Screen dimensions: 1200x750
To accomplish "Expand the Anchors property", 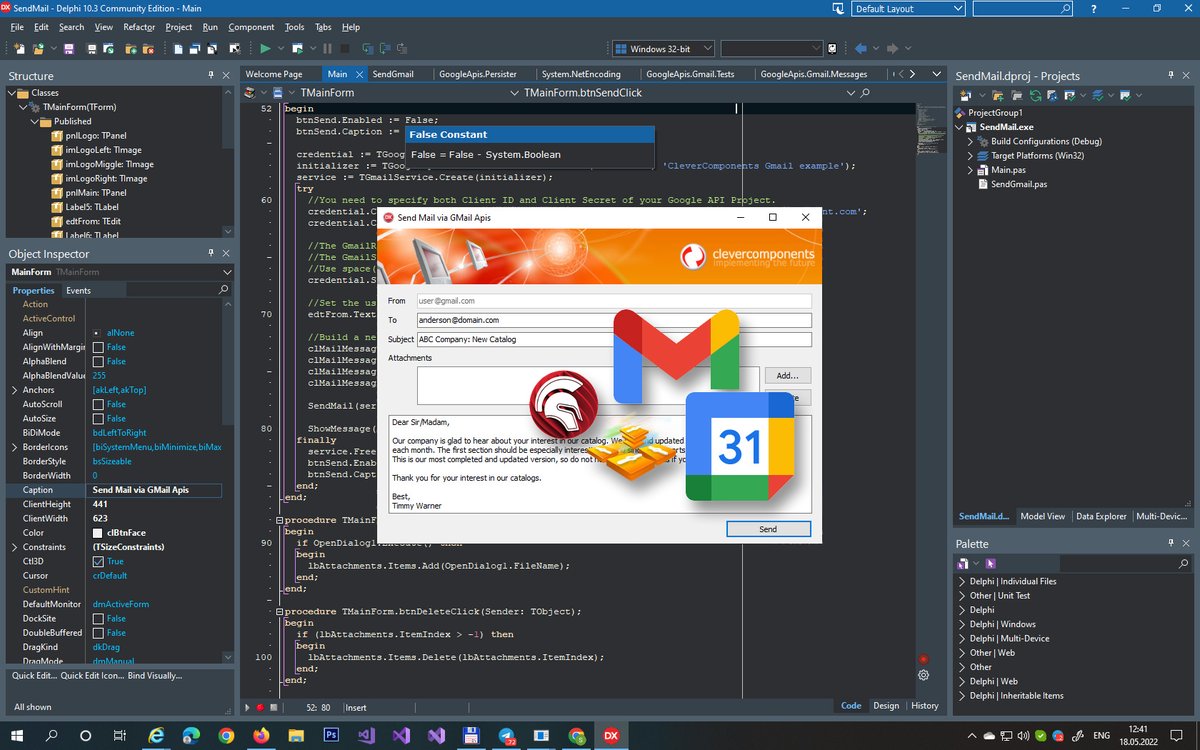I will click(14, 390).
